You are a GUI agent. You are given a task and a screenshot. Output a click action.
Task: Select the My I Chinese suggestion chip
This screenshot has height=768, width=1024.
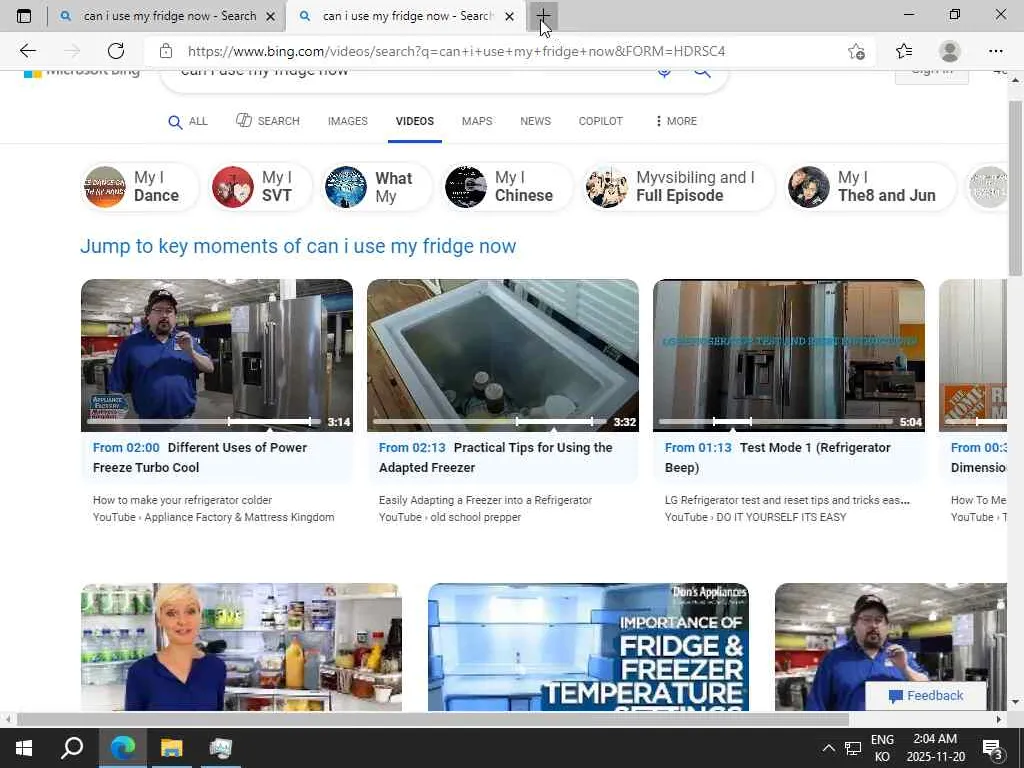[x=507, y=187]
